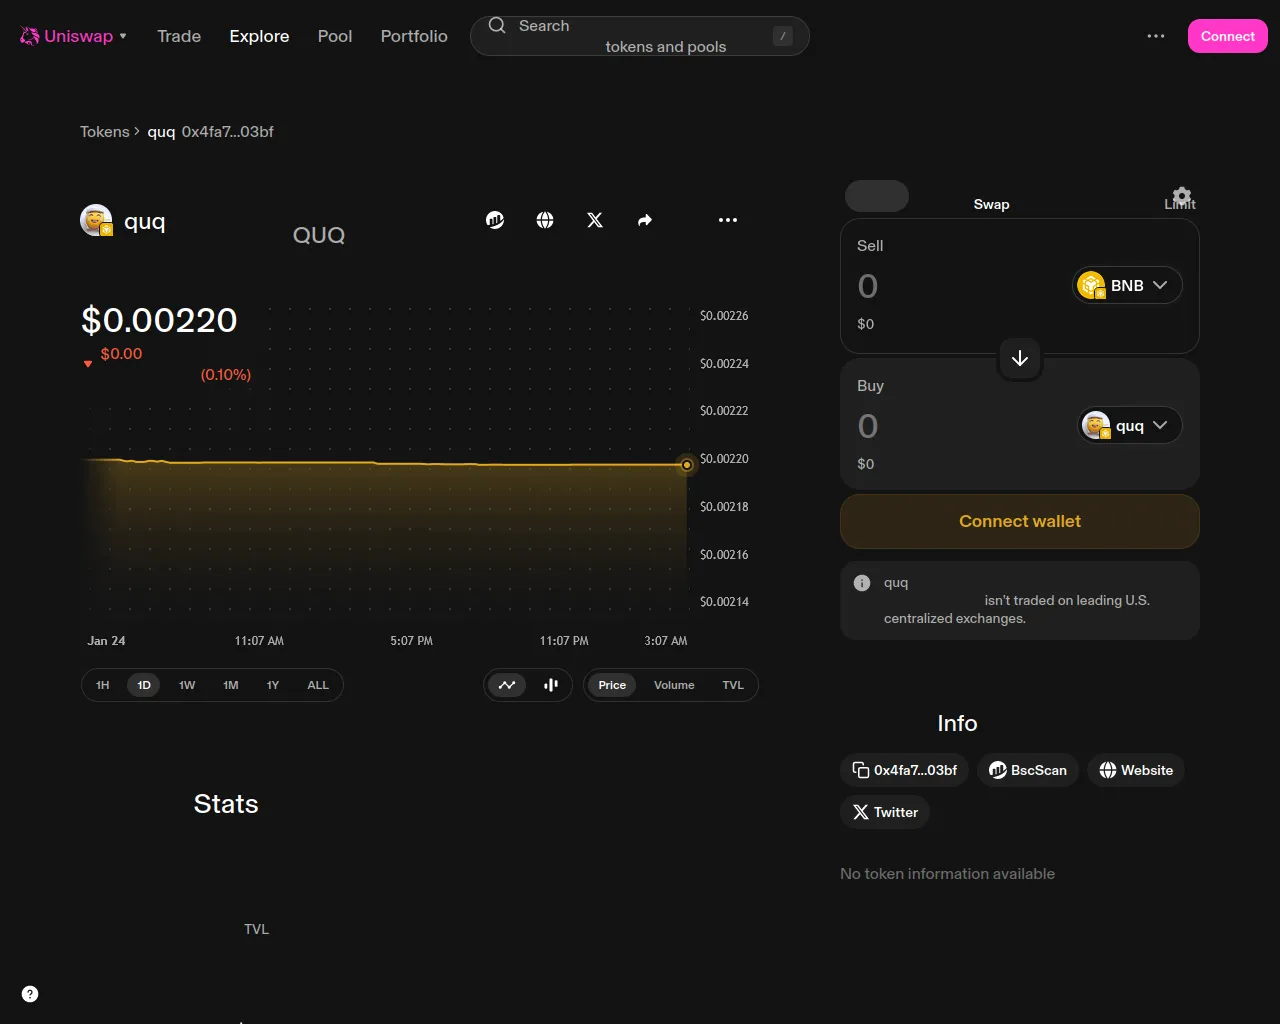Open the BscScan explorer icon beside quq
This screenshot has height=1024, width=1280.
[x=495, y=220]
